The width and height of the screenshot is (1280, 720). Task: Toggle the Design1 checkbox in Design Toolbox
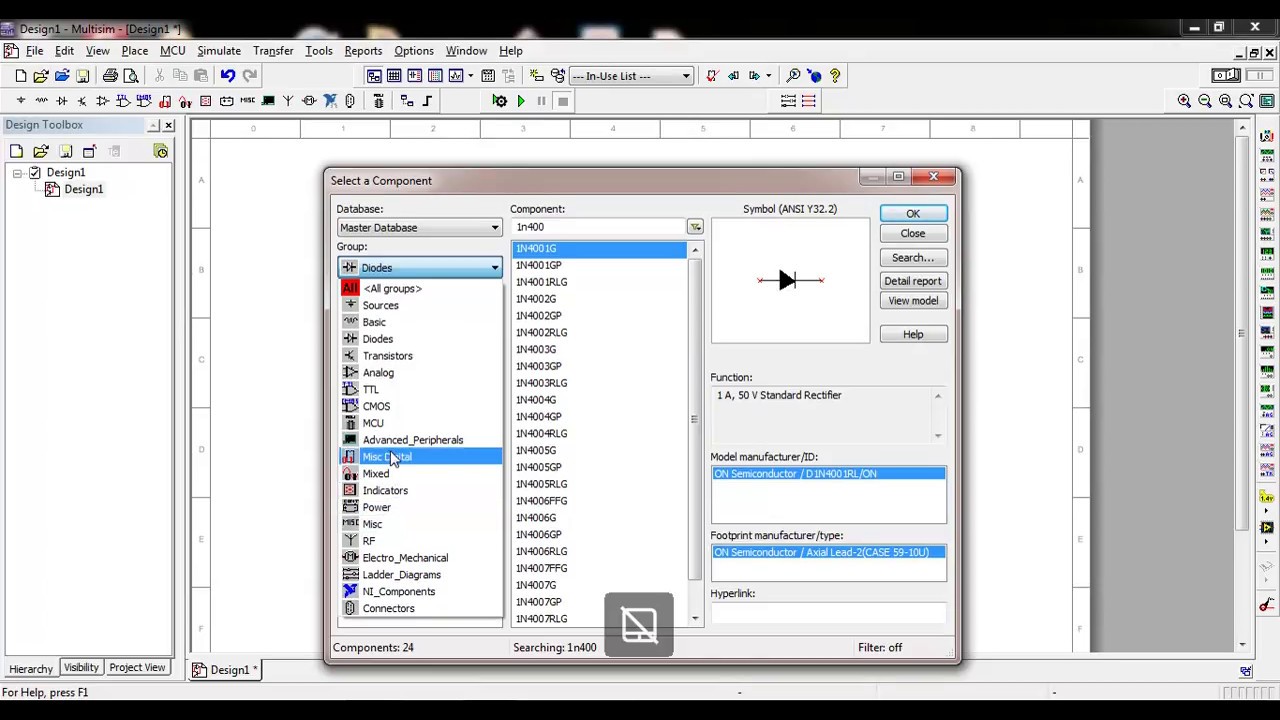[x=34, y=172]
